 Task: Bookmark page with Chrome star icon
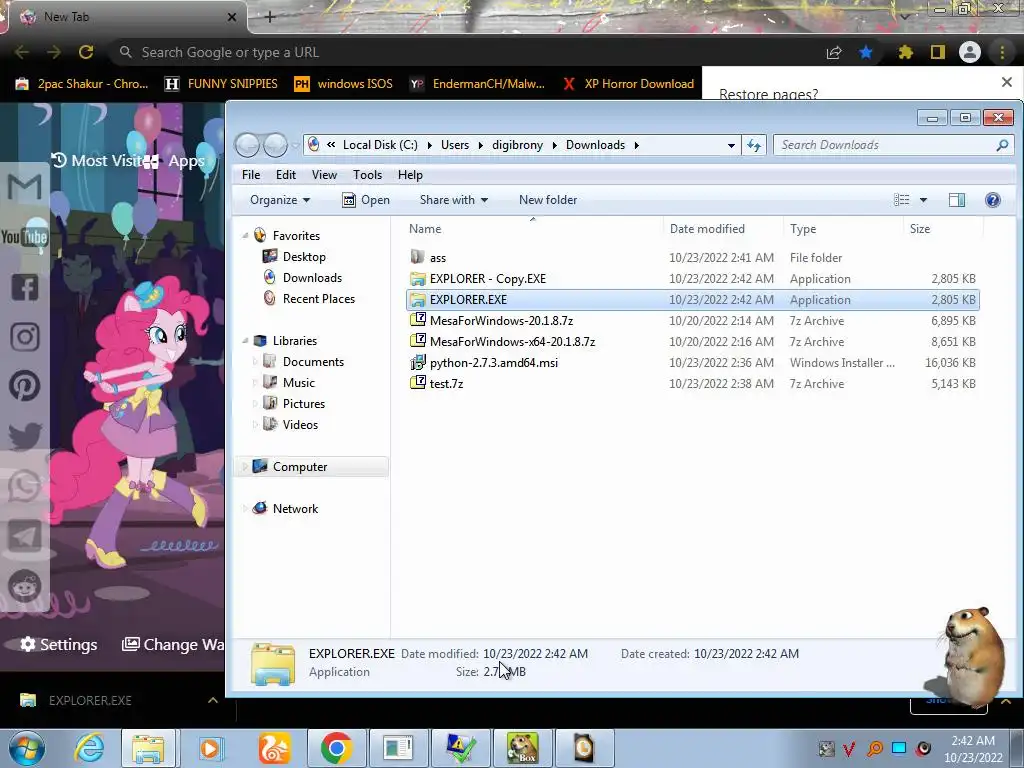866,52
